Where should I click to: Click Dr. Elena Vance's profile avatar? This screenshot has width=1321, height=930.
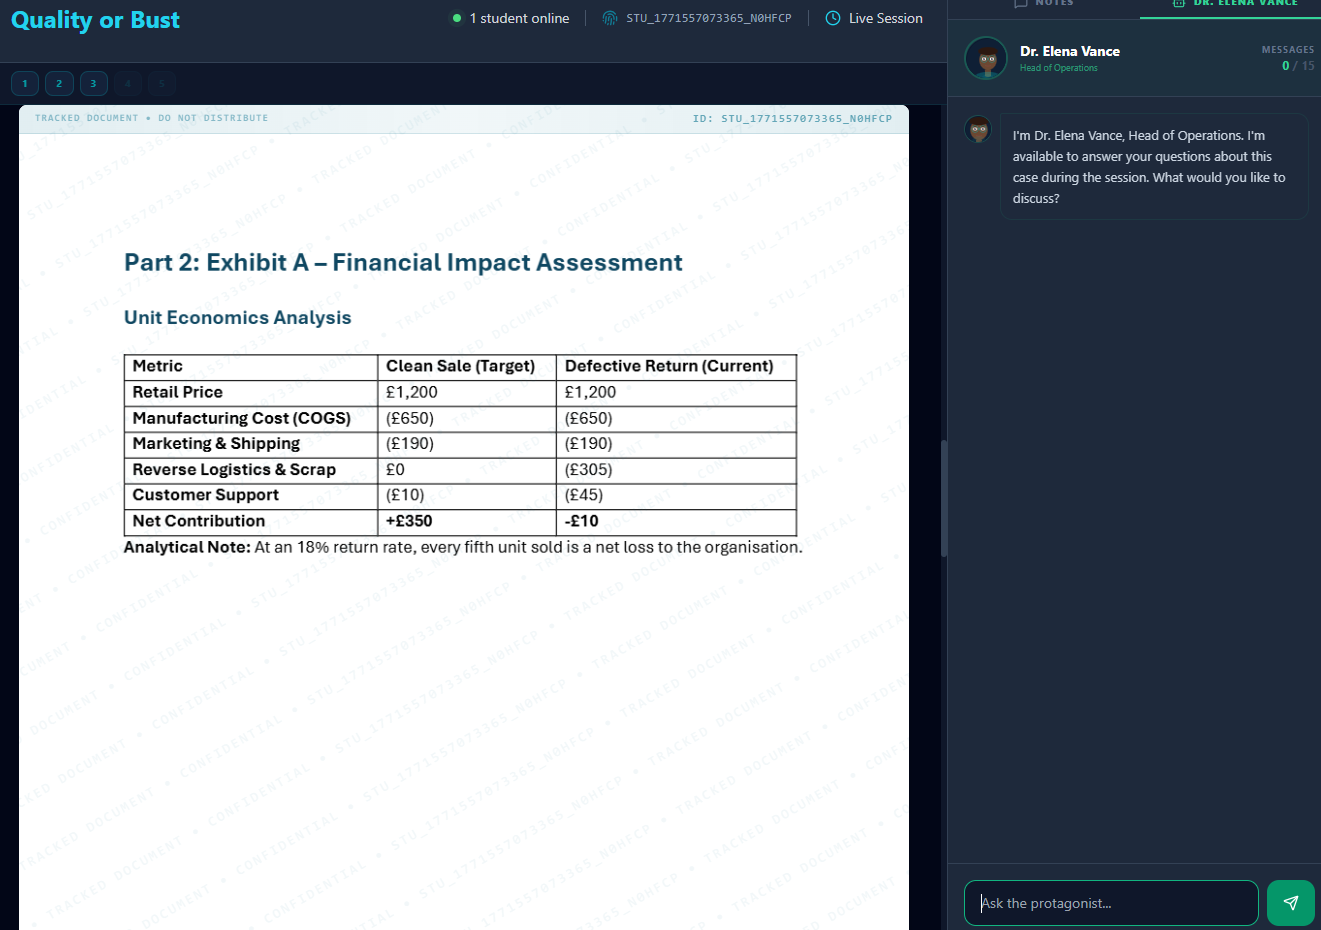tap(986, 58)
